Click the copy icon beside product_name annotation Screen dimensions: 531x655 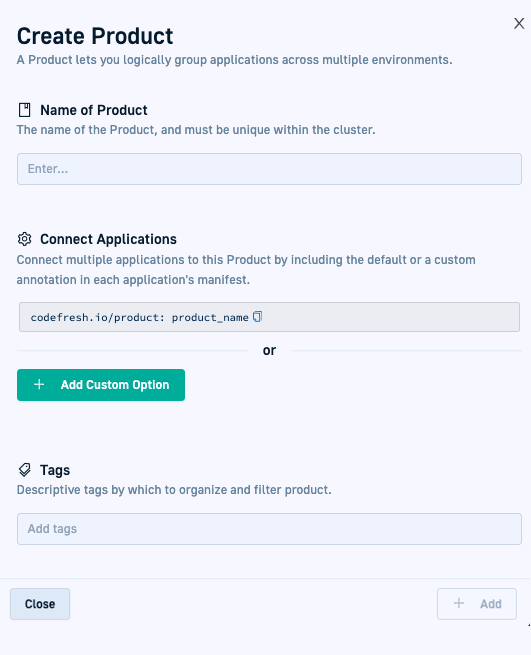coord(257,317)
